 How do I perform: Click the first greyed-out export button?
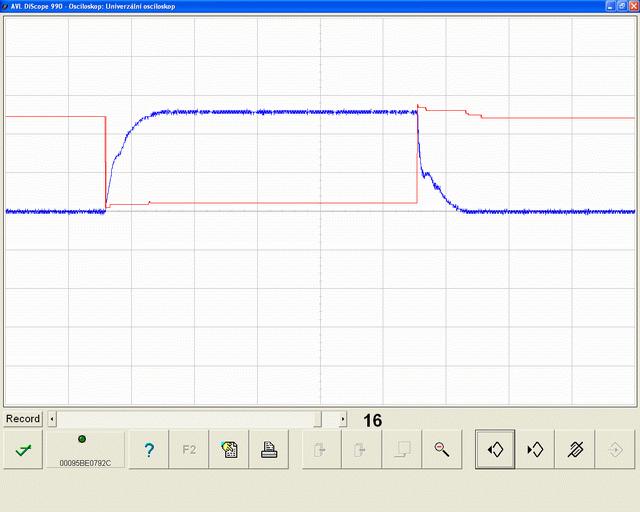click(322, 450)
